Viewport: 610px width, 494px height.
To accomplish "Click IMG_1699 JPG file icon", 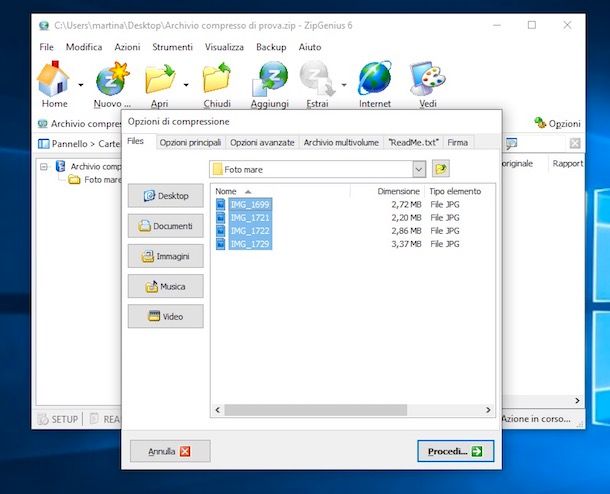I will tap(221, 204).
